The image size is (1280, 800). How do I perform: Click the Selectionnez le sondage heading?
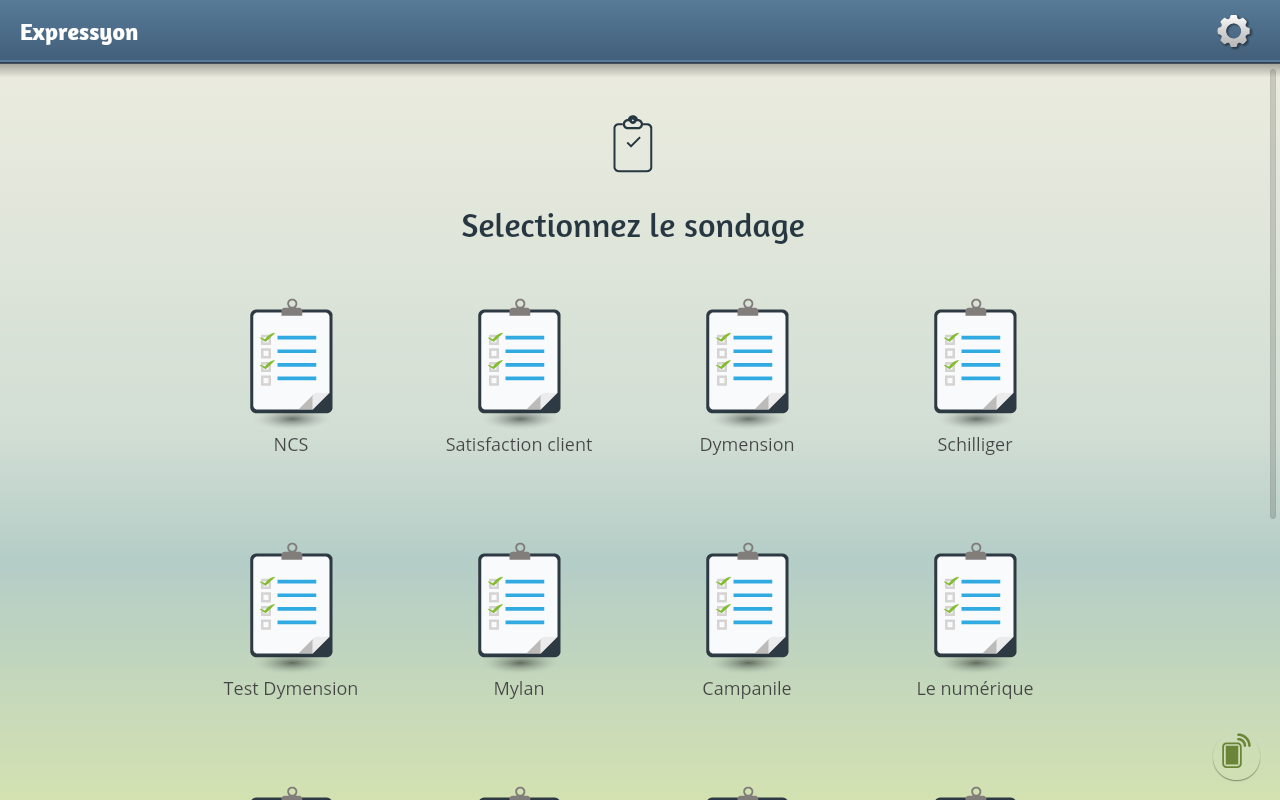pyautogui.click(x=633, y=226)
